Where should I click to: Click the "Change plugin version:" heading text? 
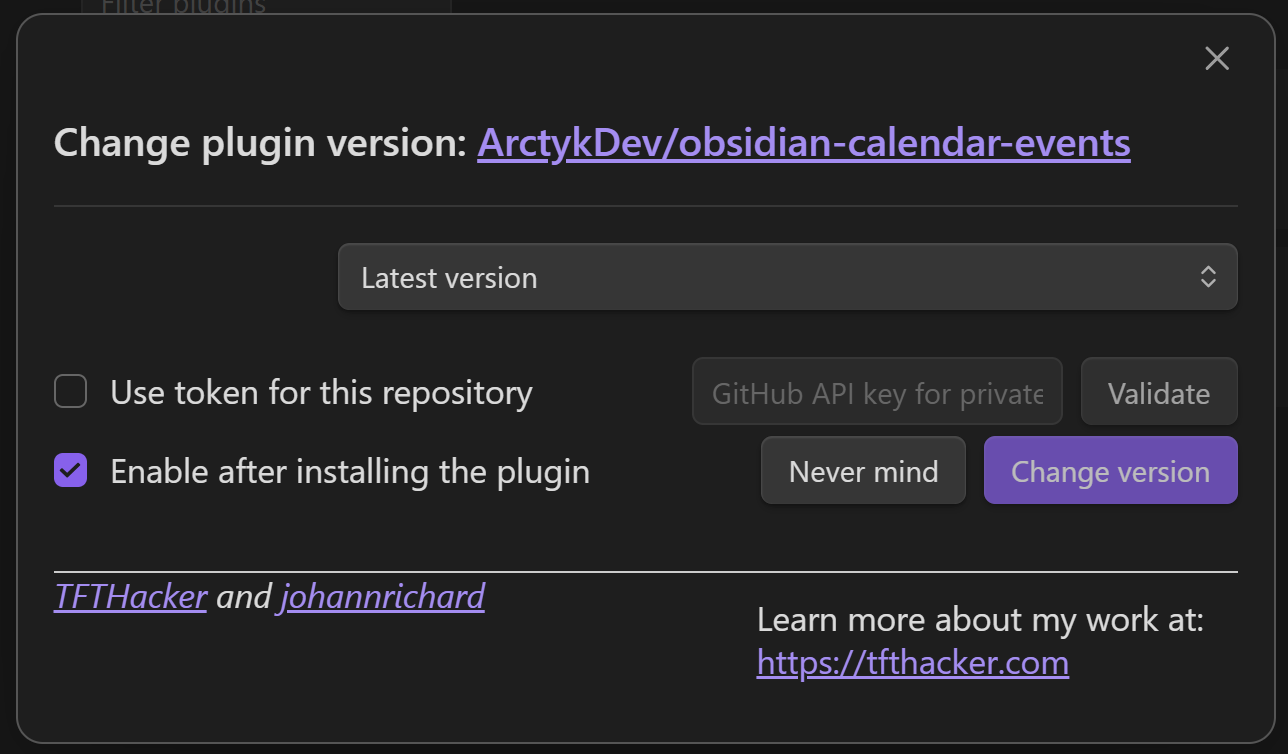coord(260,144)
